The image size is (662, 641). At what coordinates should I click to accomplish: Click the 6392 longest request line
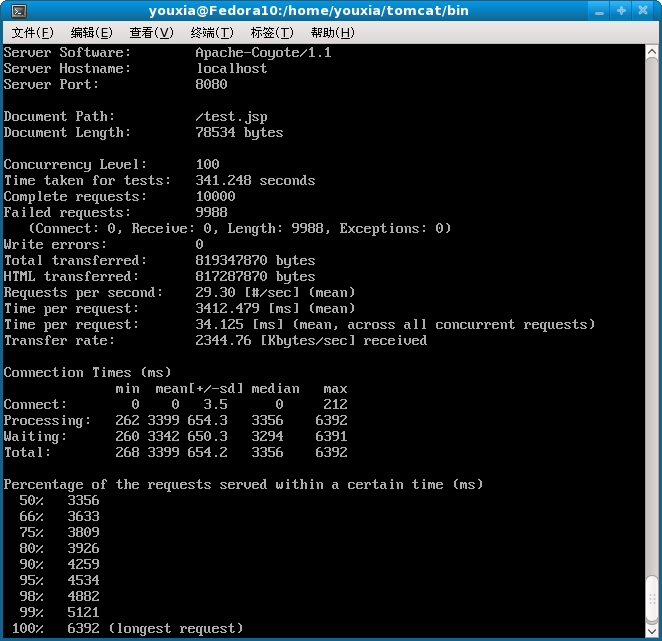pyautogui.click(x=128, y=629)
